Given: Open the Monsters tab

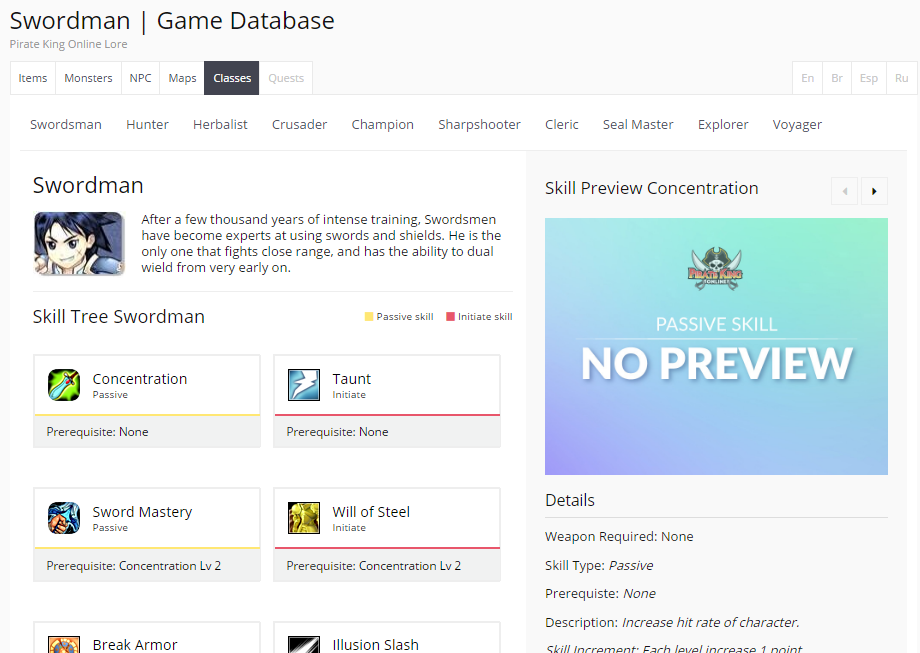Looking at the screenshot, I should pos(88,78).
